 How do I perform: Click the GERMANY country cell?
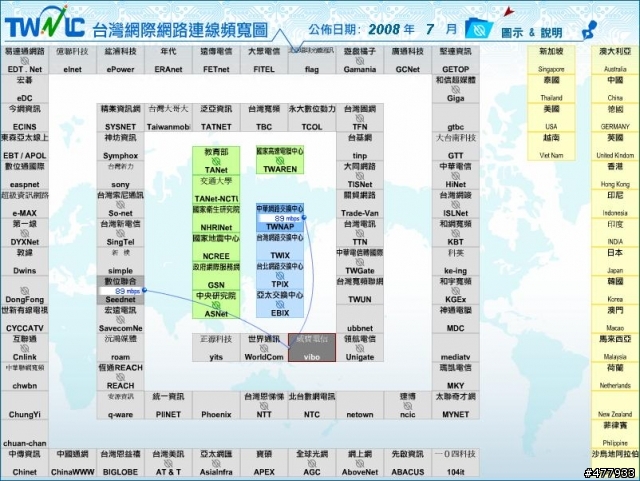615,117
